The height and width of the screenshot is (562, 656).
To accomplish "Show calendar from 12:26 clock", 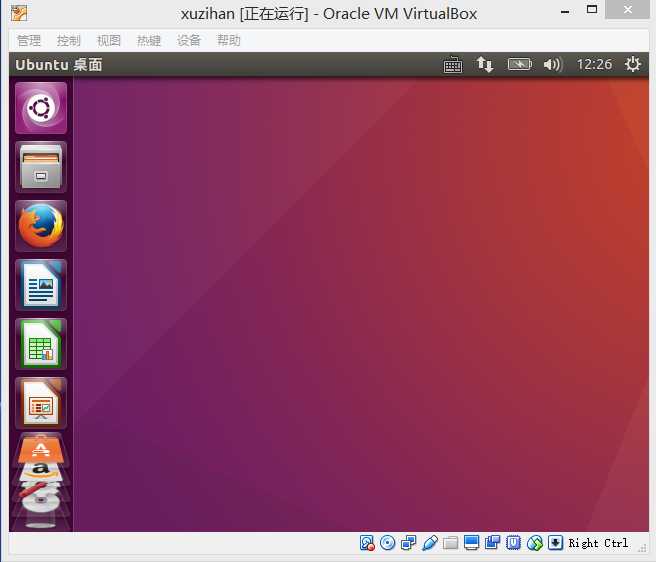I will click(x=594, y=64).
